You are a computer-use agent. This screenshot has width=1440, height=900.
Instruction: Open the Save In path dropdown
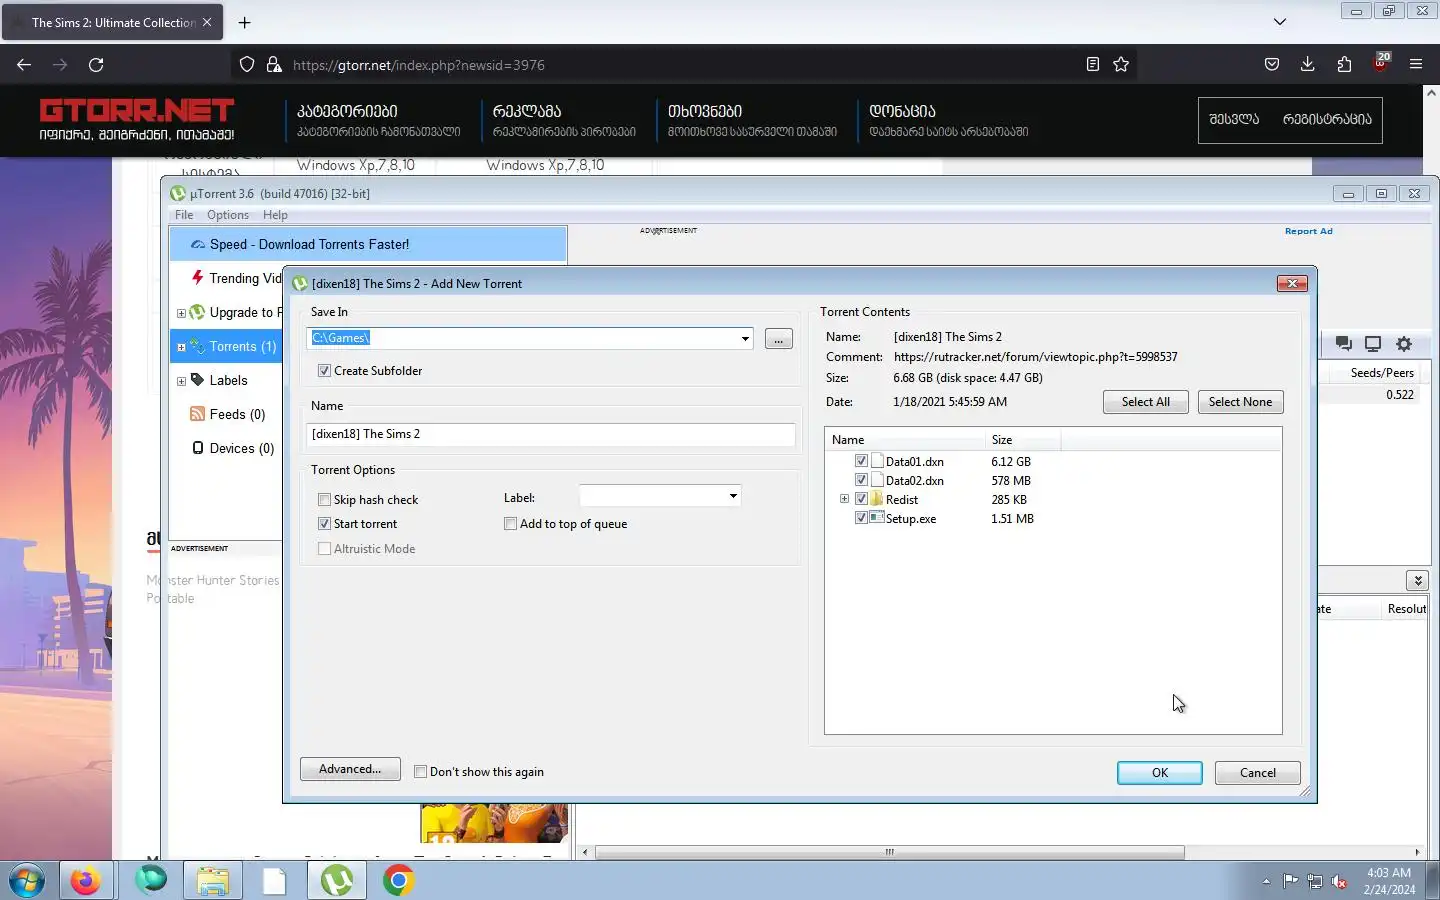tap(745, 338)
